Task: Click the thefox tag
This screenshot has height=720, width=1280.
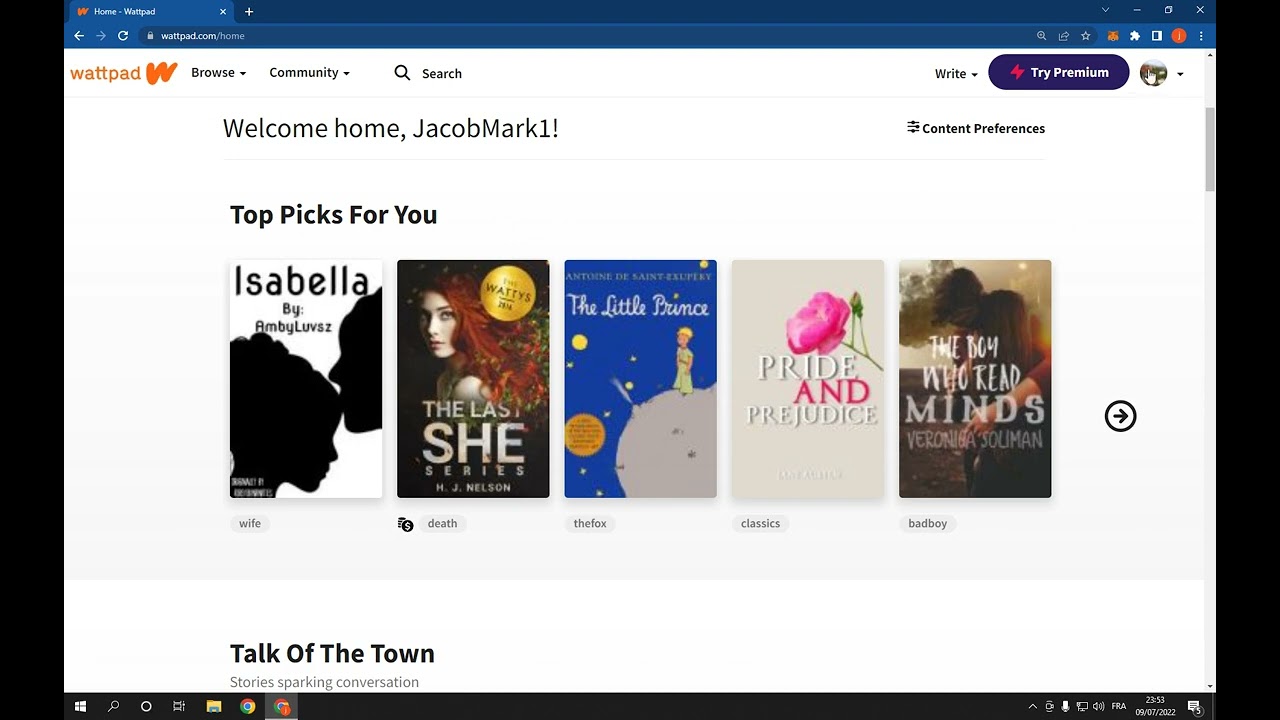Action: coord(590,523)
